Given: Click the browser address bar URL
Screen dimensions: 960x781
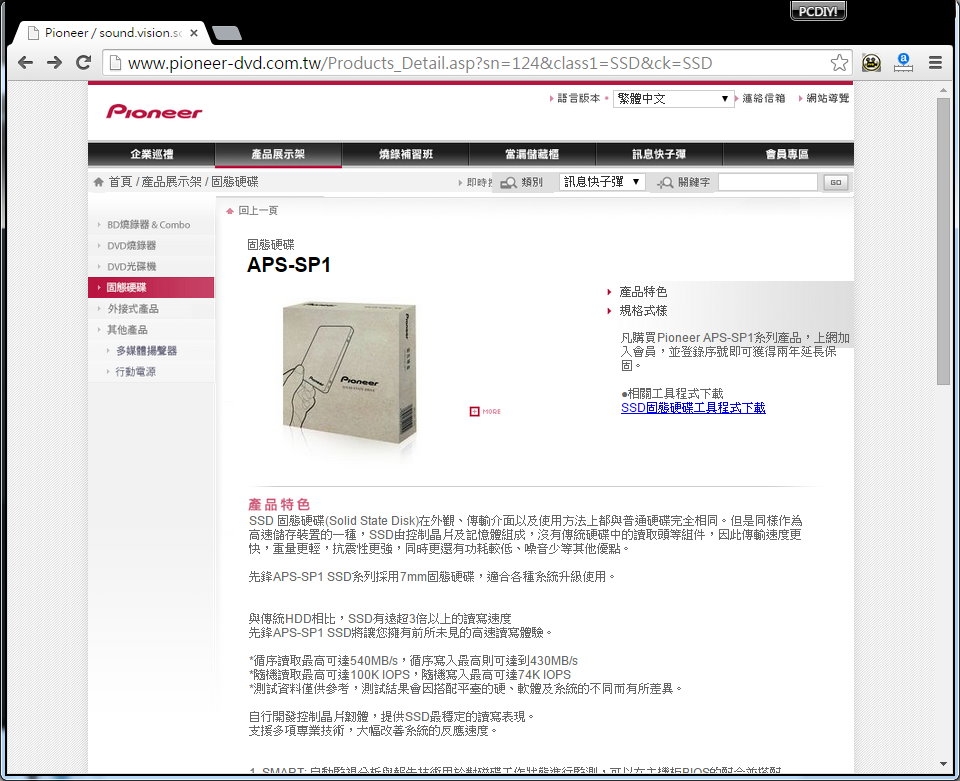Looking at the screenshot, I should pos(420,63).
